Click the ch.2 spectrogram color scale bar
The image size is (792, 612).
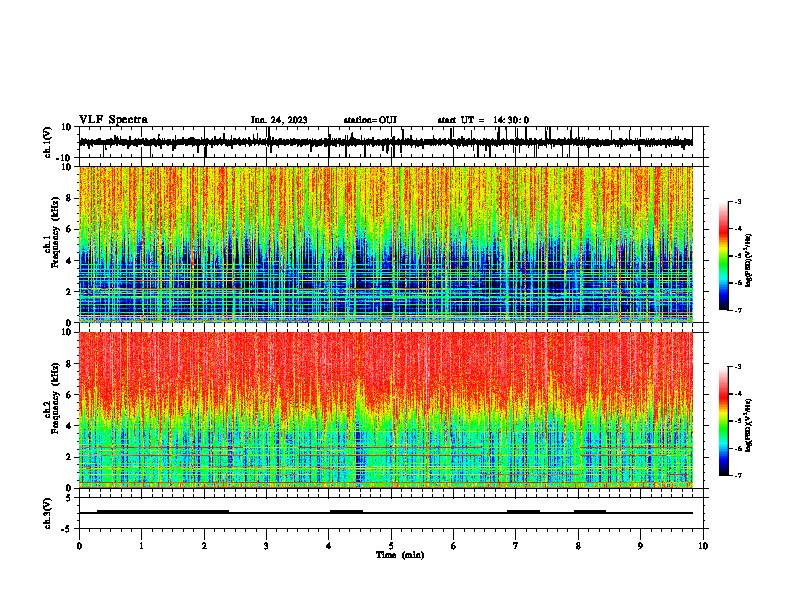[x=723, y=421]
